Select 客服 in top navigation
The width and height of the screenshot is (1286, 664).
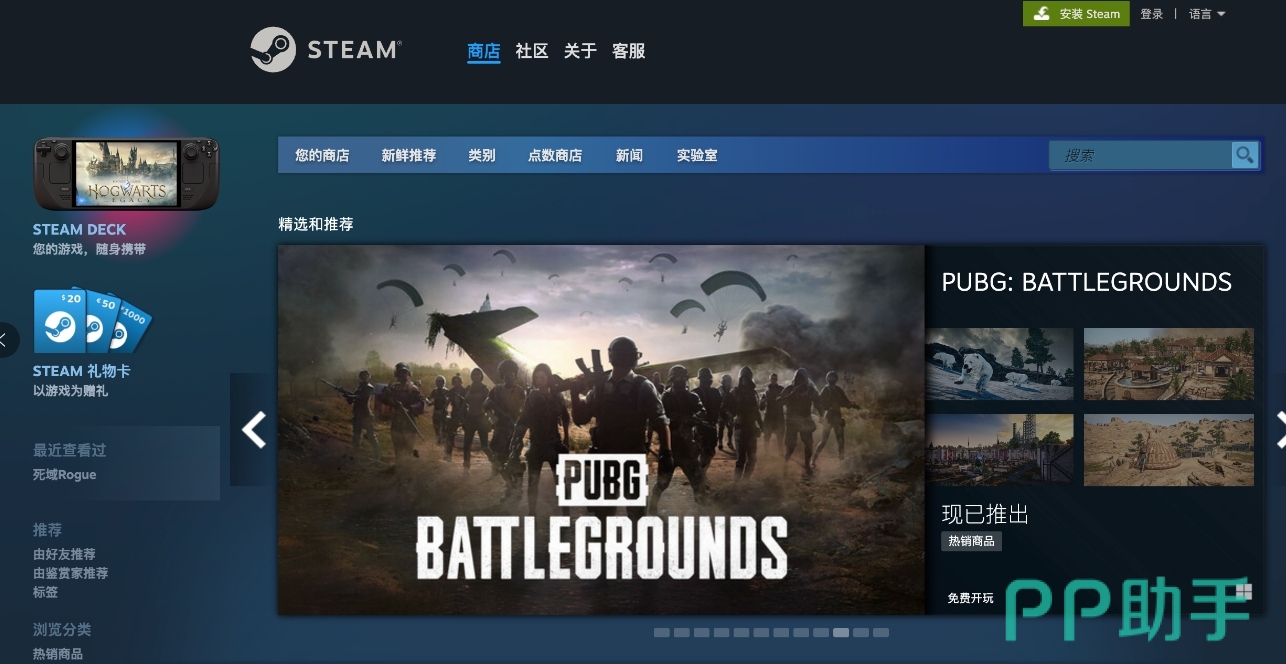(628, 51)
